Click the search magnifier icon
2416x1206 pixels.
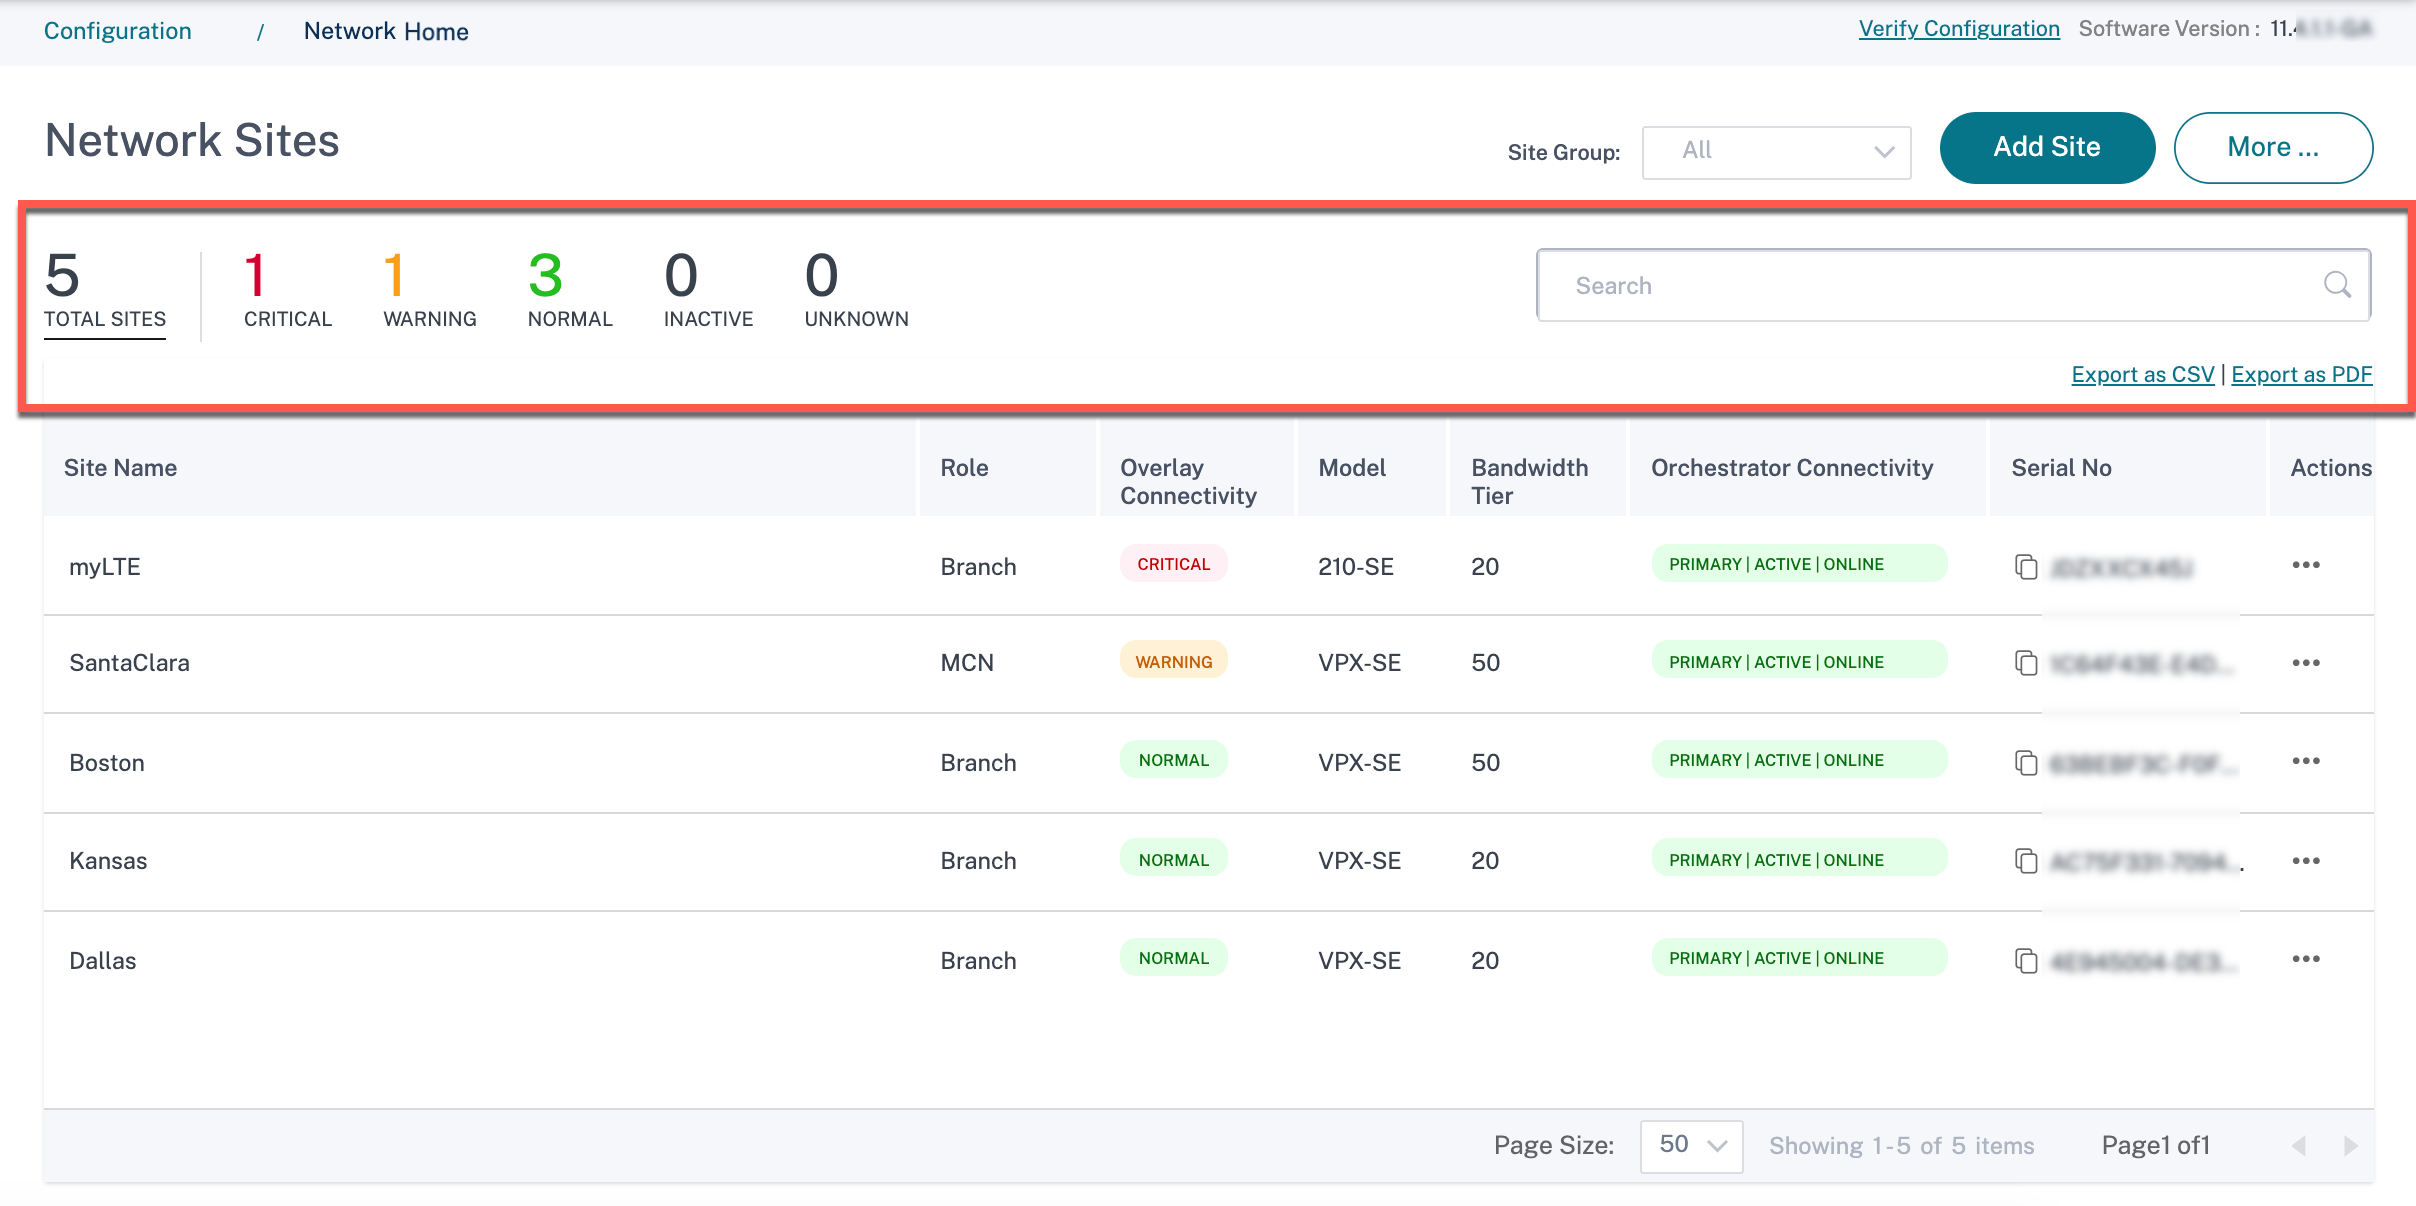(x=2337, y=285)
